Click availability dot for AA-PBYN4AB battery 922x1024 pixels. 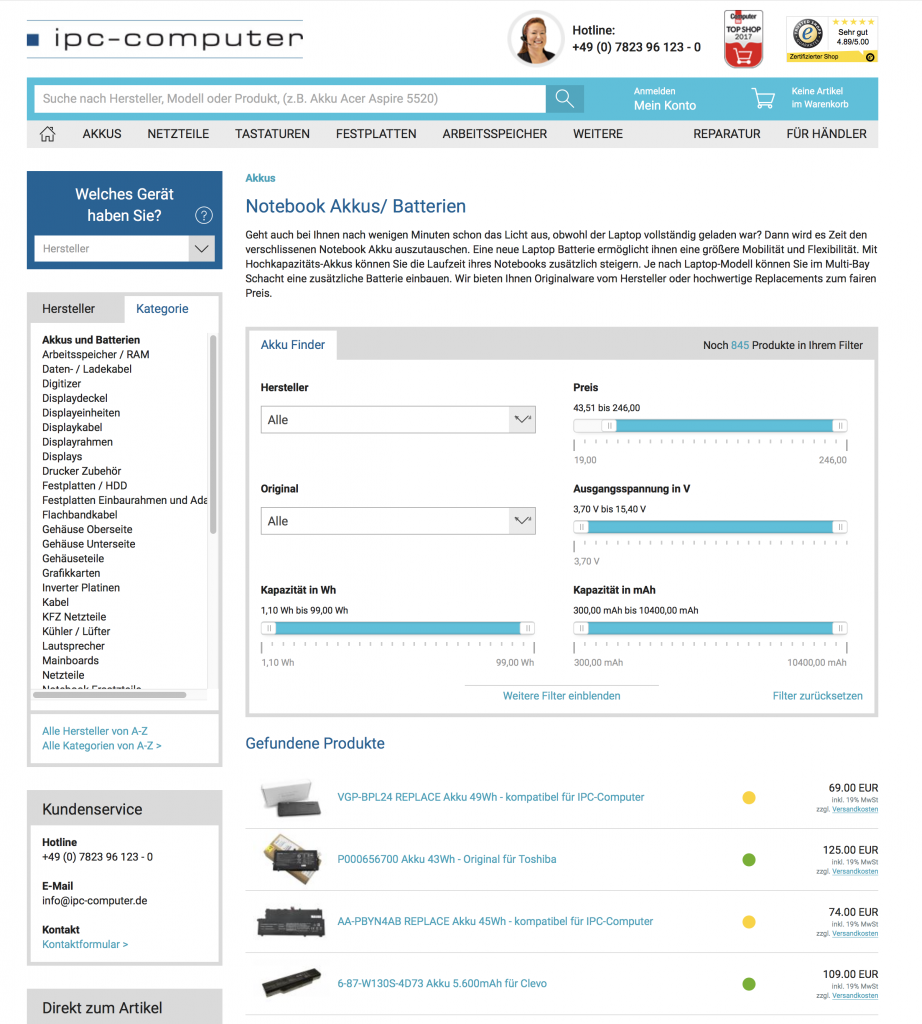(749, 921)
